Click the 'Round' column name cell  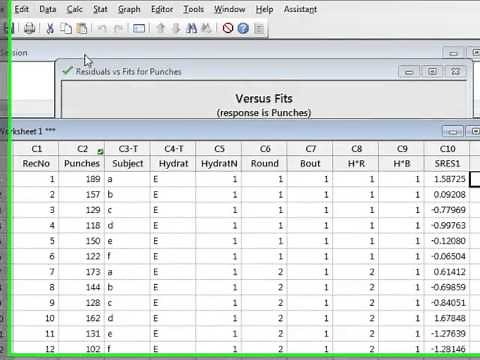click(x=265, y=164)
